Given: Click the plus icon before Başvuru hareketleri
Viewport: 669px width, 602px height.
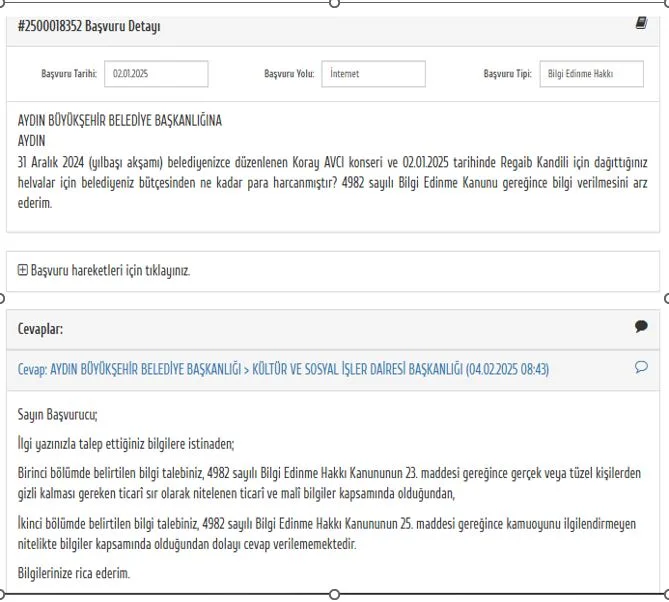Looking at the screenshot, I should pos(23,270).
